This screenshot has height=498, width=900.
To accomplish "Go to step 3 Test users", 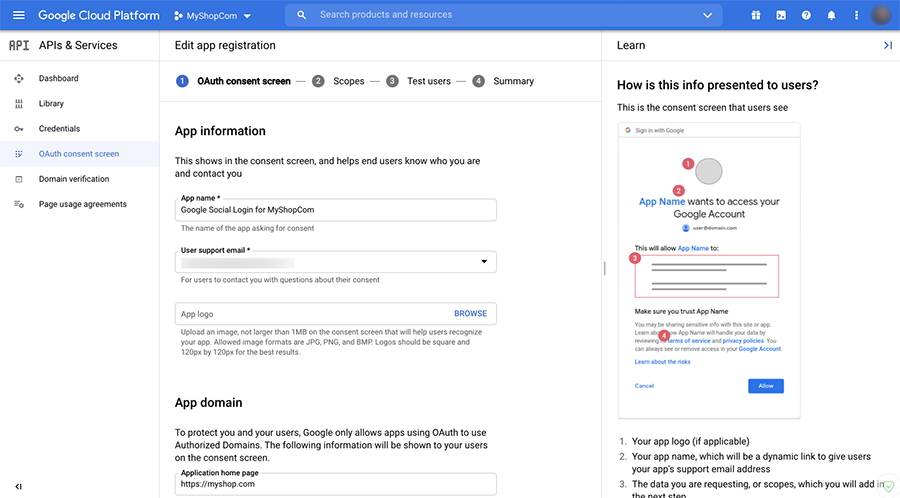I will tap(418, 81).
